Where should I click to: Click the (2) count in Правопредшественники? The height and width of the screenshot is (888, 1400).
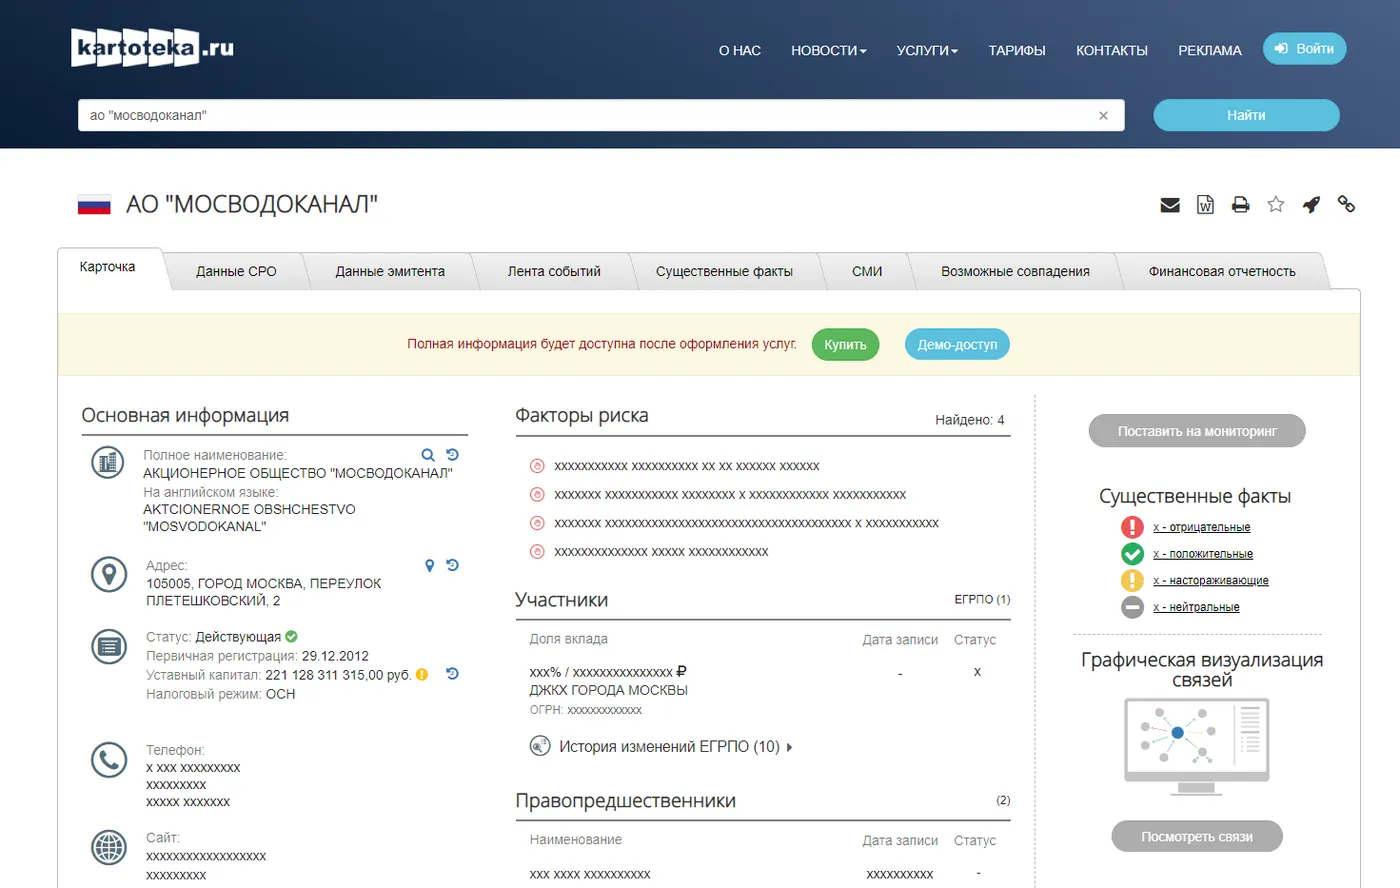1003,800
